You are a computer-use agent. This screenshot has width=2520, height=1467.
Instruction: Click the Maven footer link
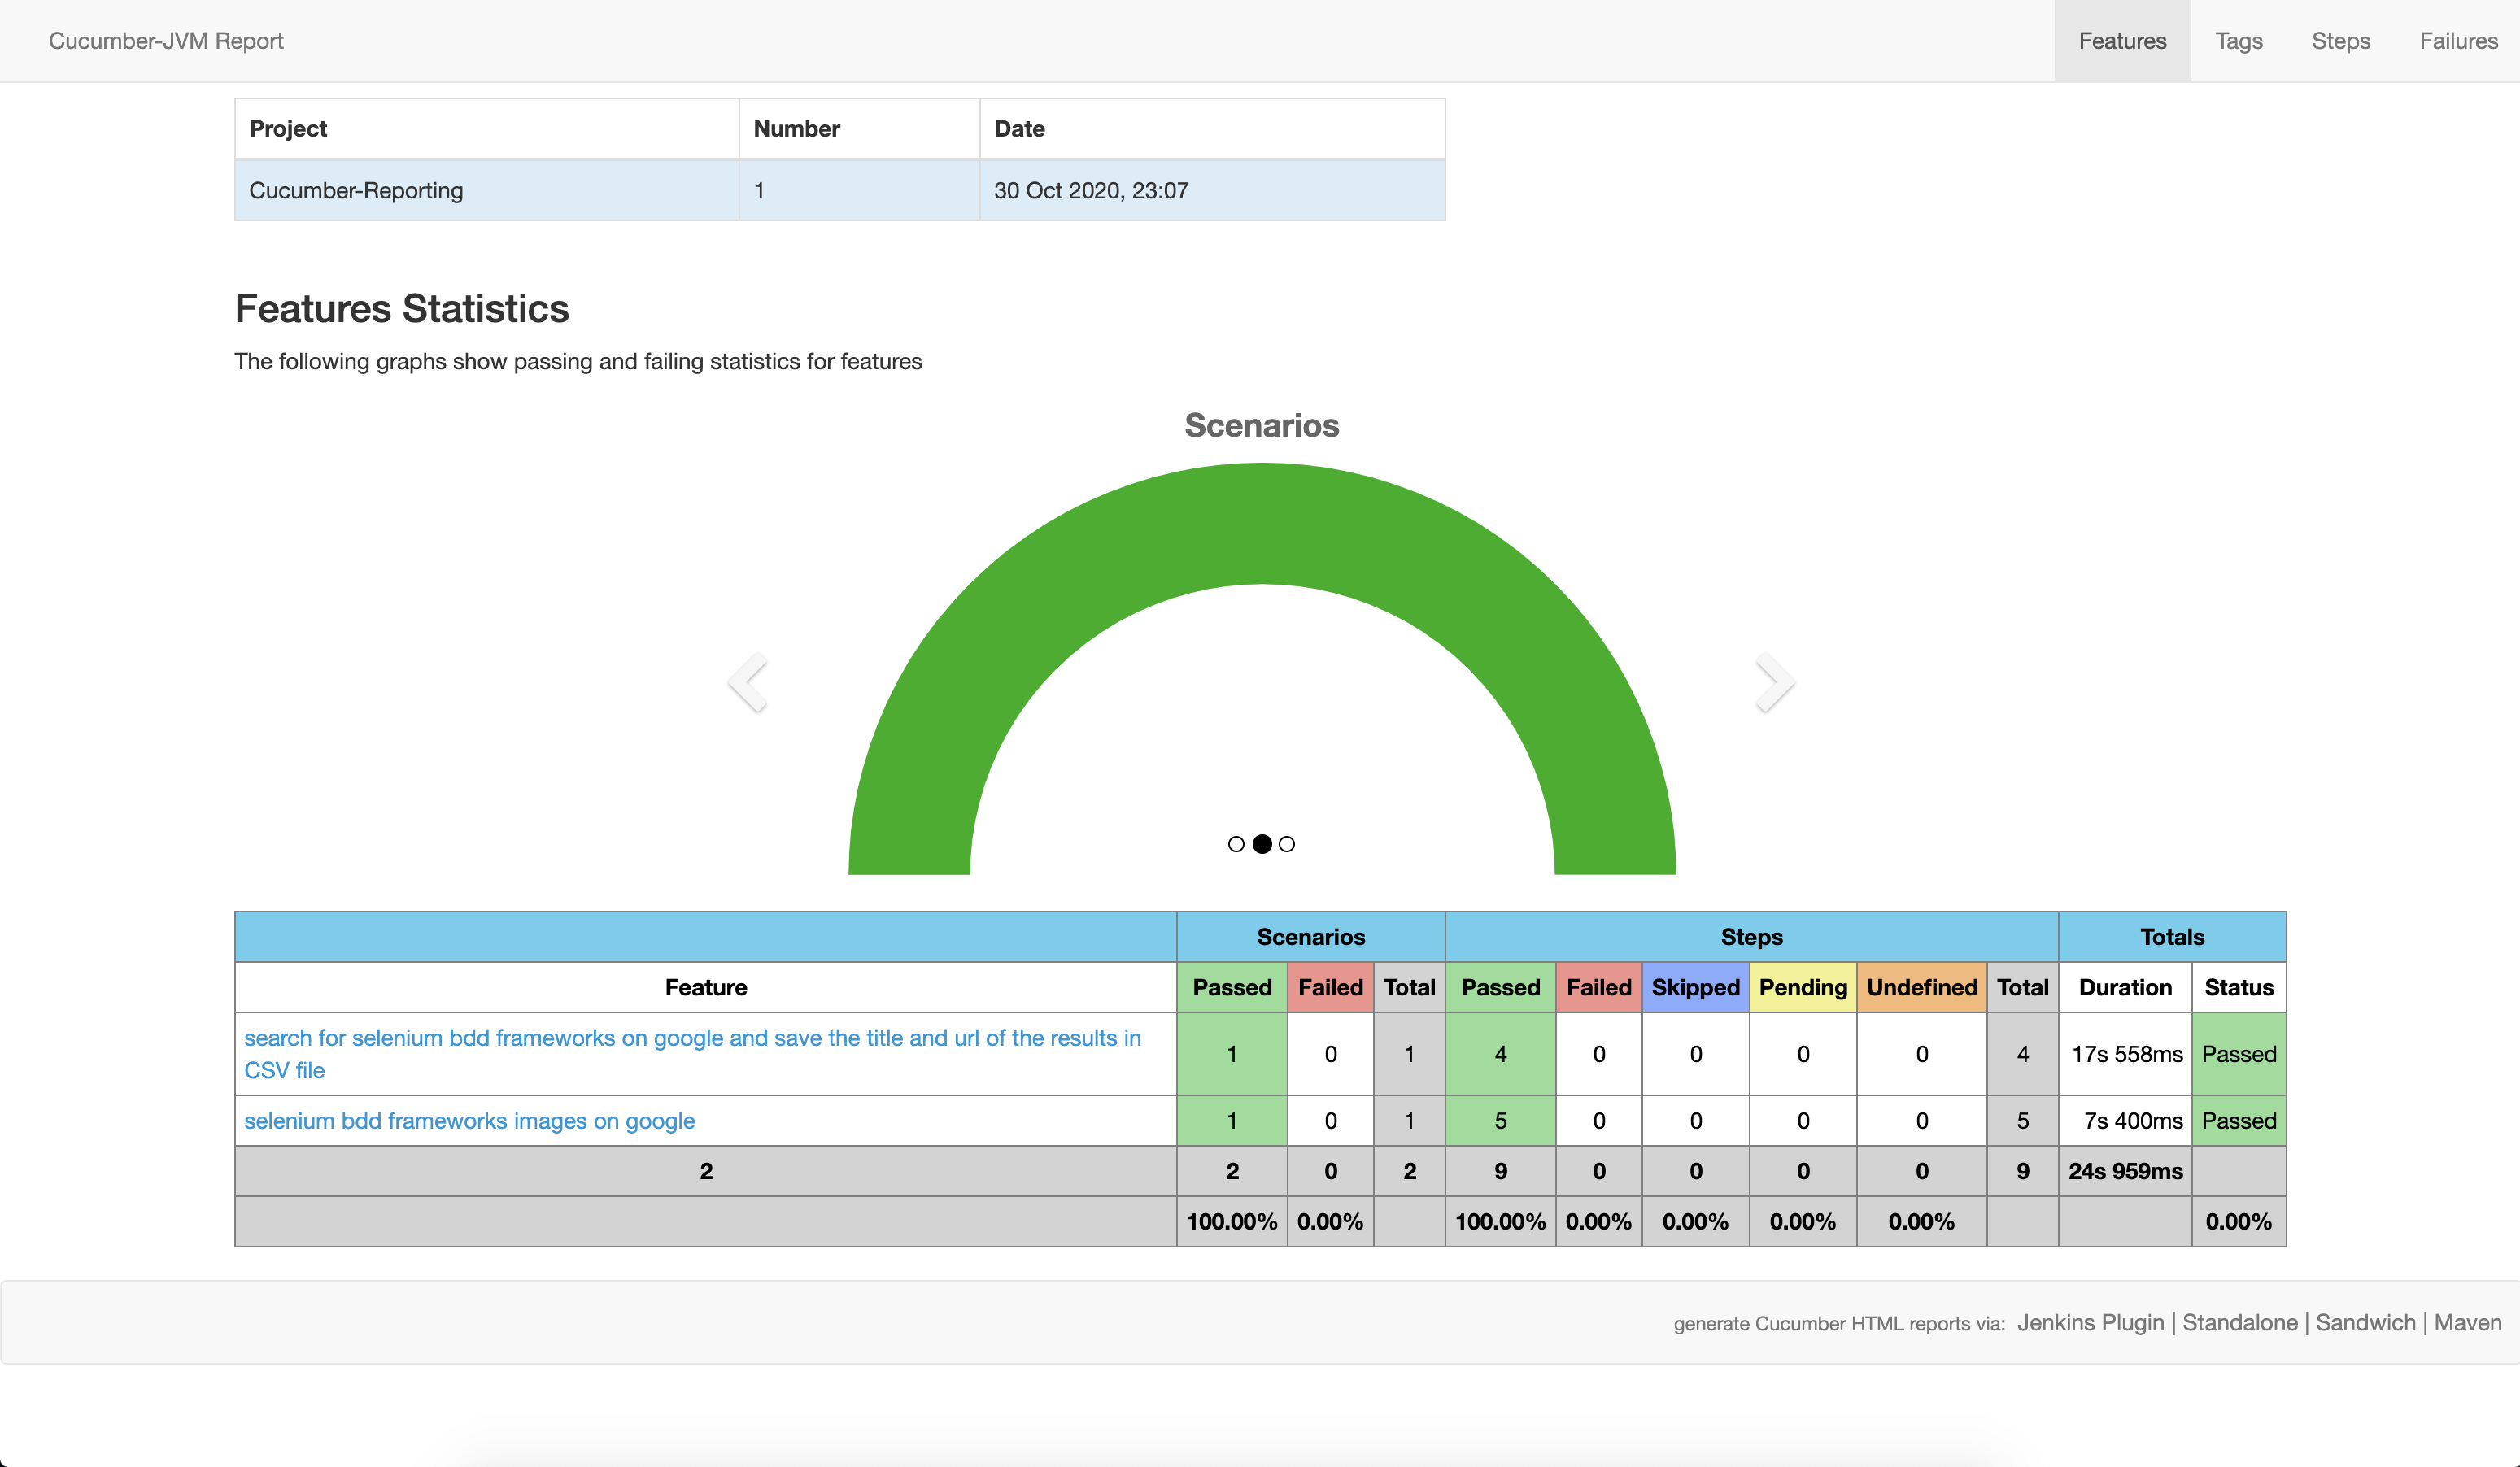tap(2467, 1322)
